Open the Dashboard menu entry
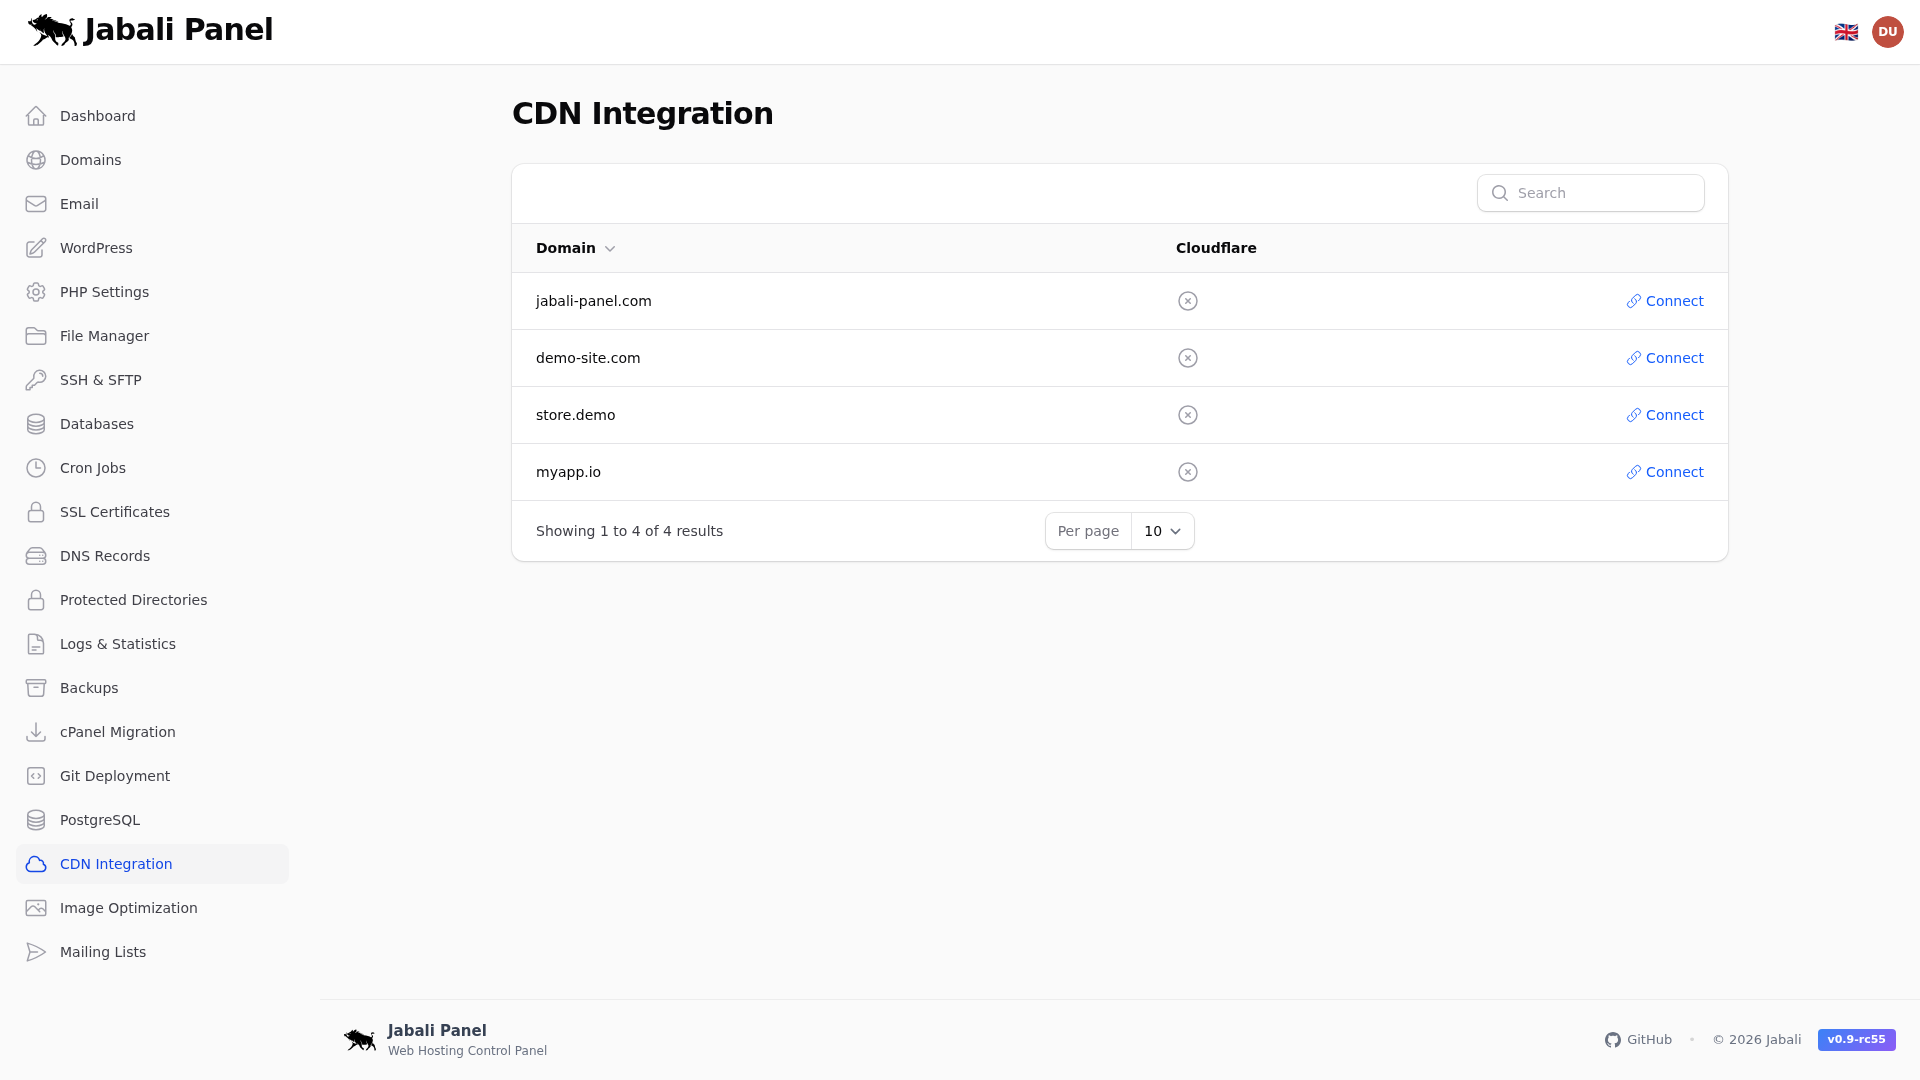The width and height of the screenshot is (1920, 1080). point(97,116)
